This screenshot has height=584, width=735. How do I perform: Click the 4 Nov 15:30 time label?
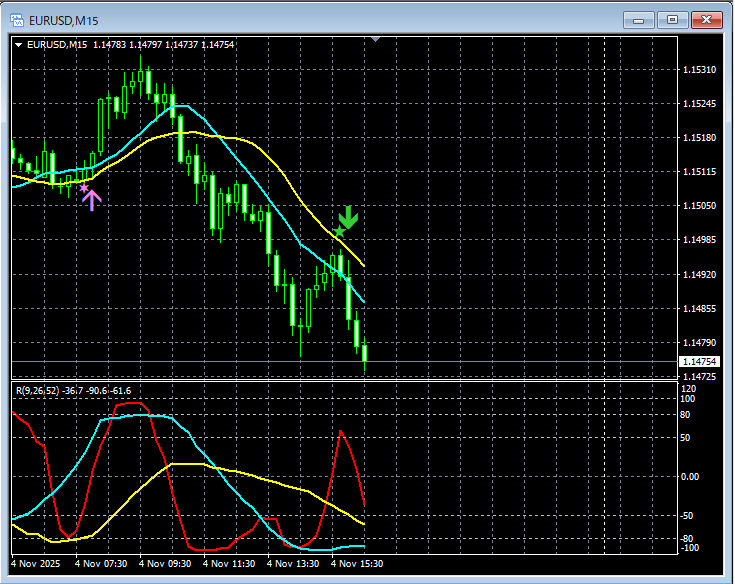(357, 563)
